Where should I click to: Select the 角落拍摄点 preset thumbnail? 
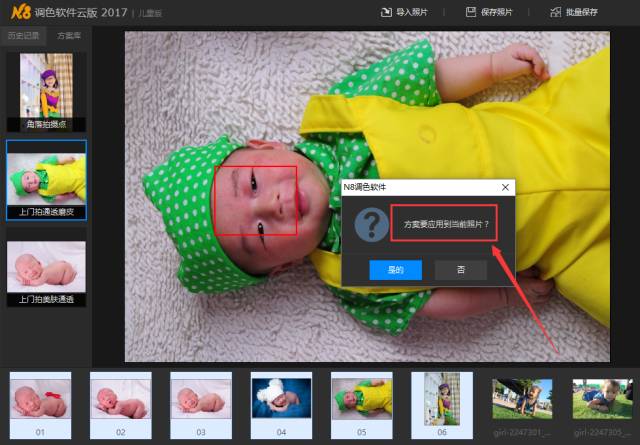(x=46, y=90)
